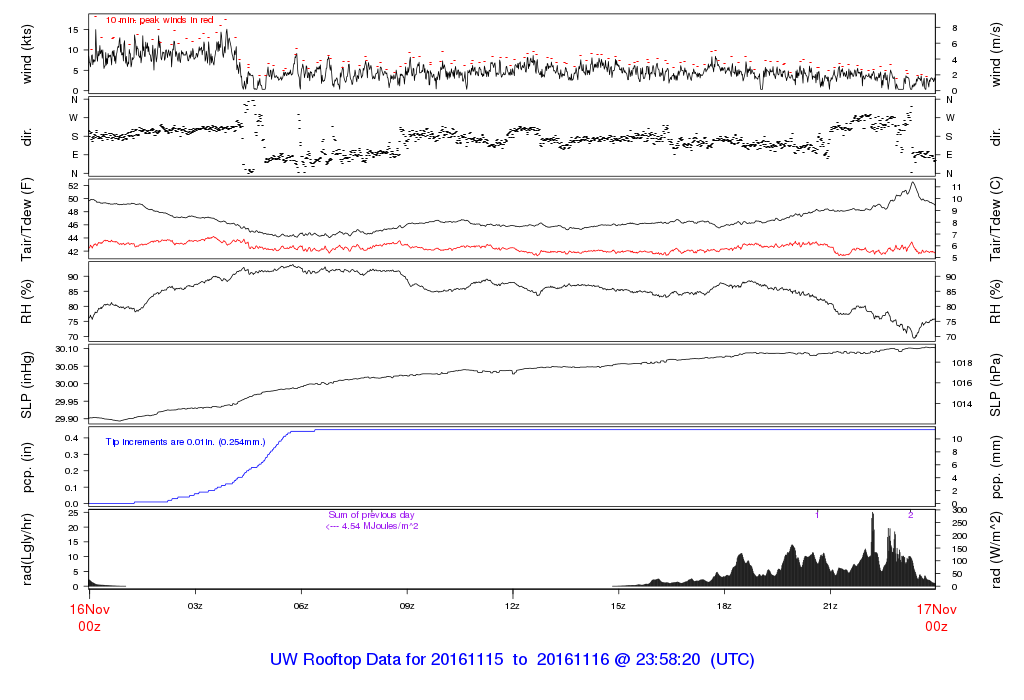Click the 16Nov 00z start date label

click(89, 615)
